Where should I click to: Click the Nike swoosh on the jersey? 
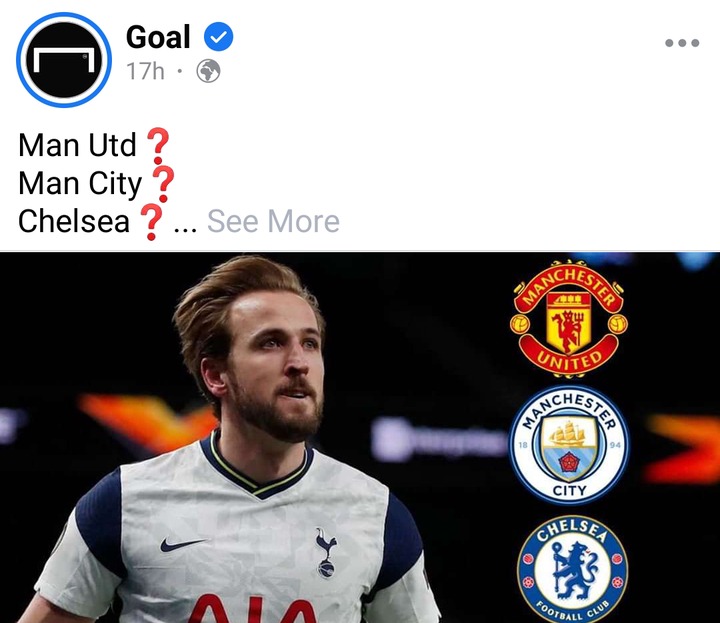pos(182,544)
